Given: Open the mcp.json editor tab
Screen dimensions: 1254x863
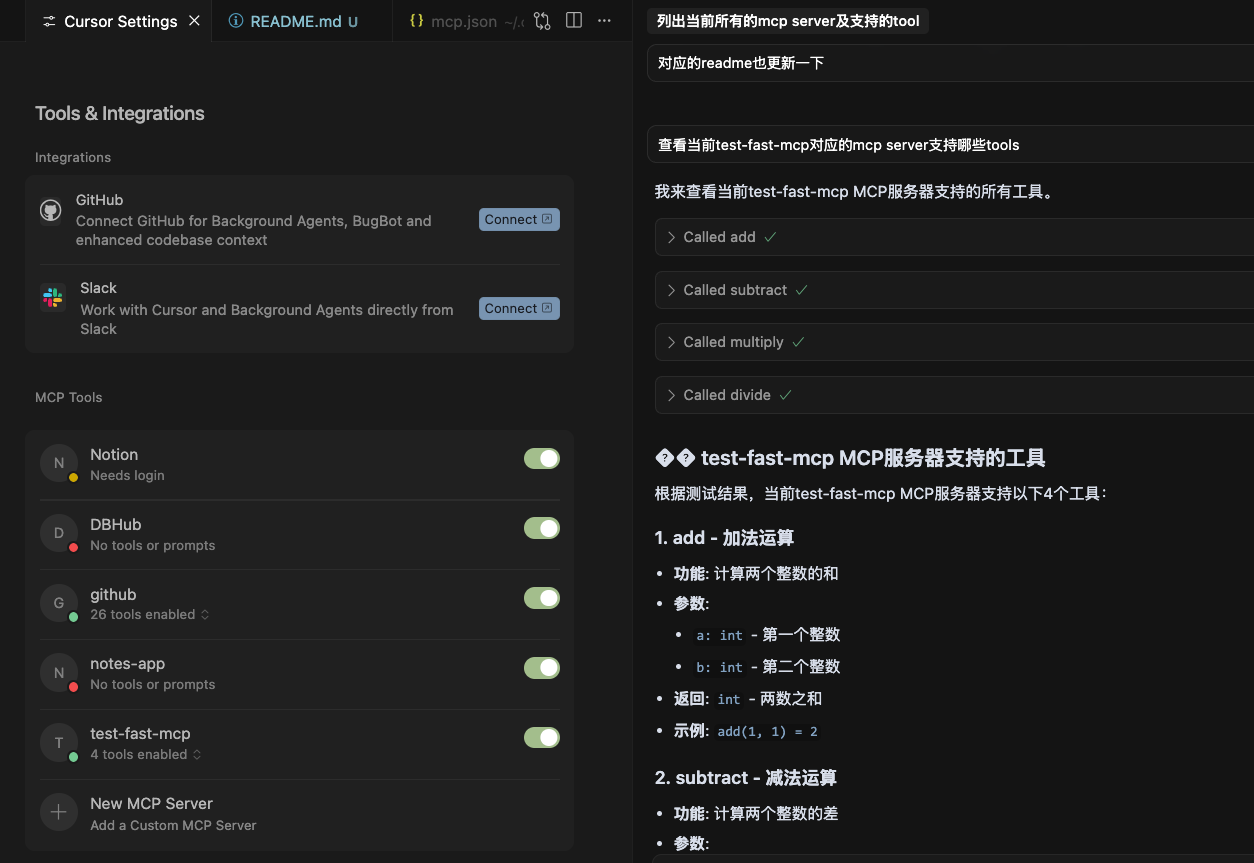Looking at the screenshot, I should [x=464, y=21].
